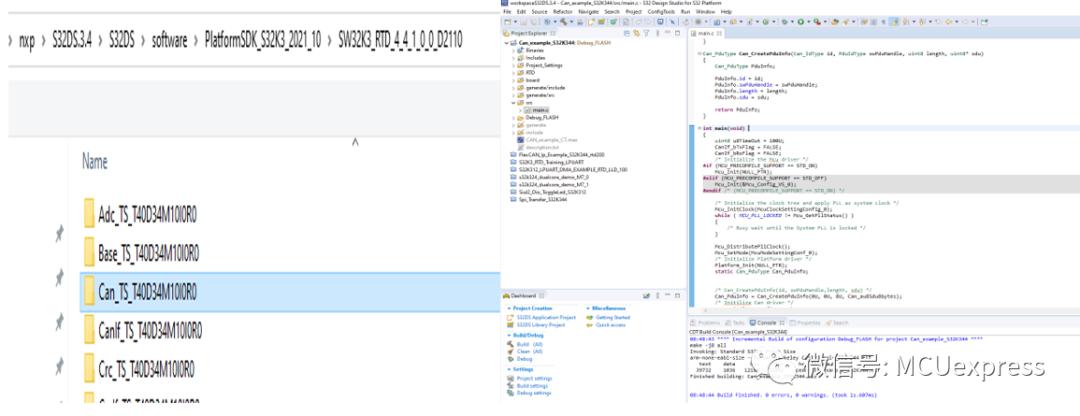Screen dimensions: 1080x416
Task: Collapse the Settings section in Dashboard
Action: [509, 369]
